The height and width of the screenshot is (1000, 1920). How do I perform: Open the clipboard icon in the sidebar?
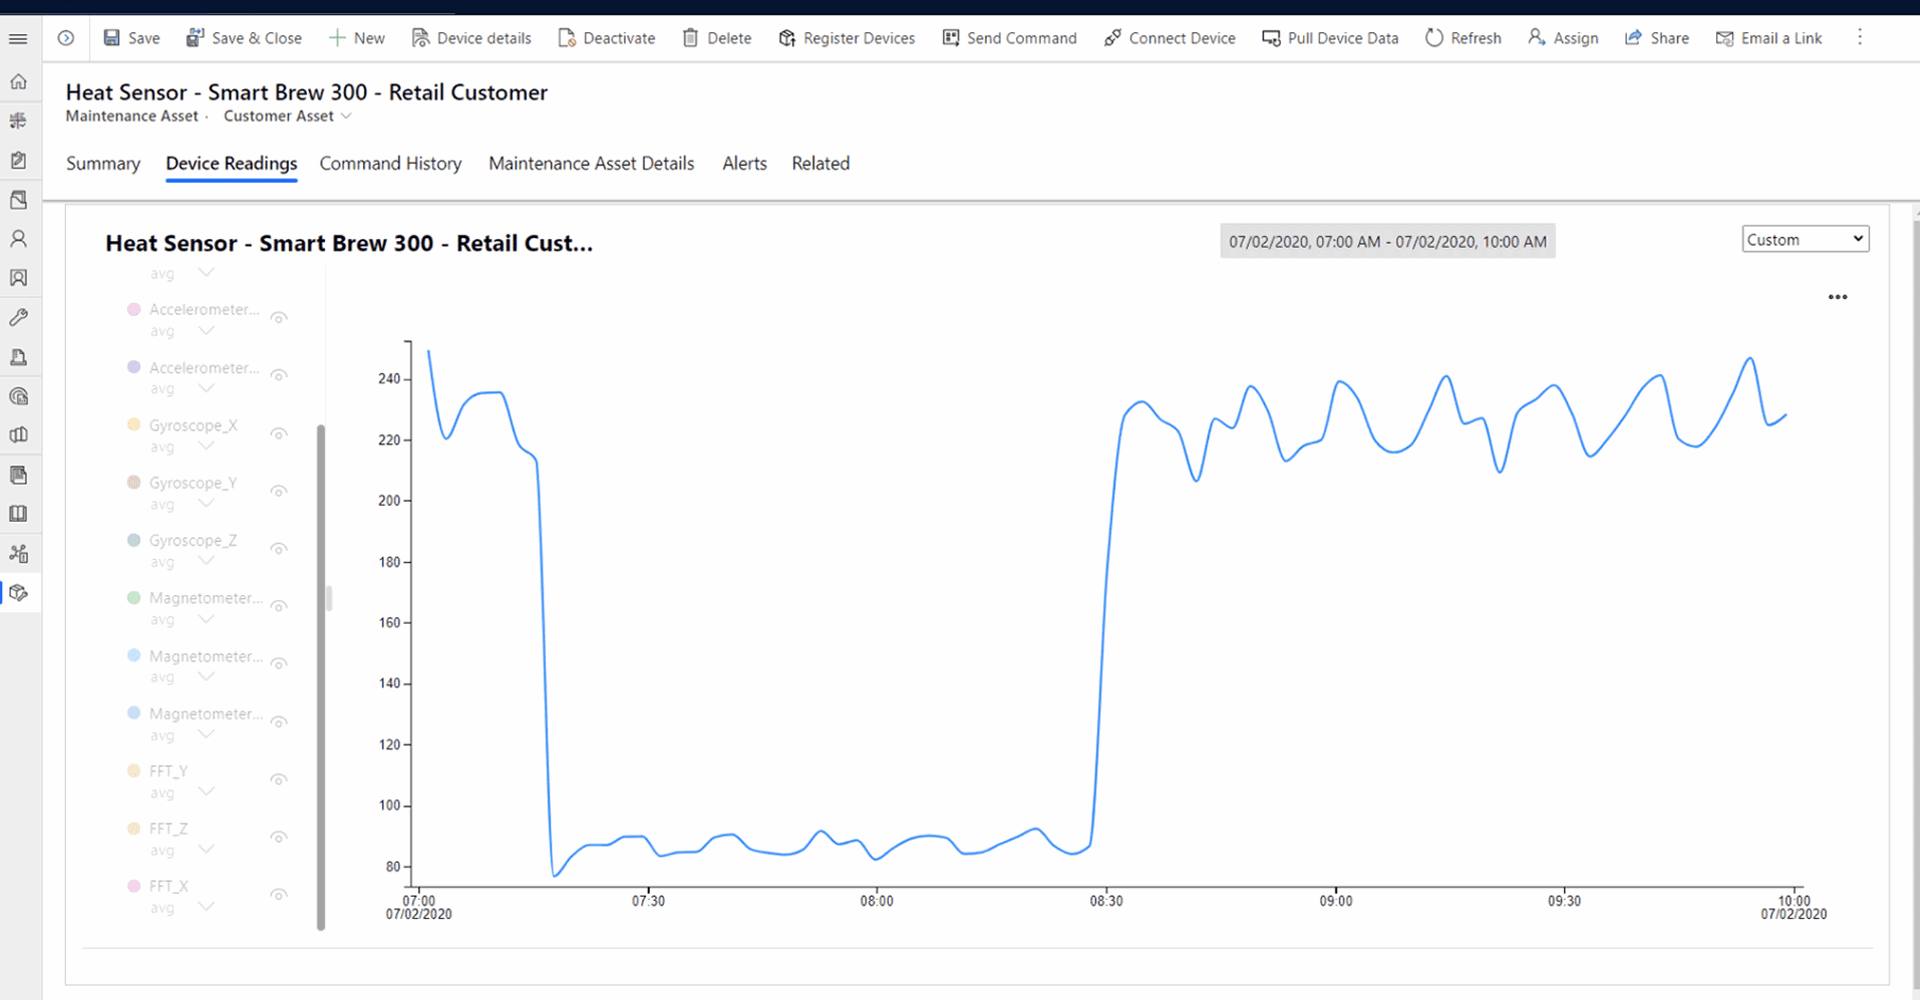18,160
